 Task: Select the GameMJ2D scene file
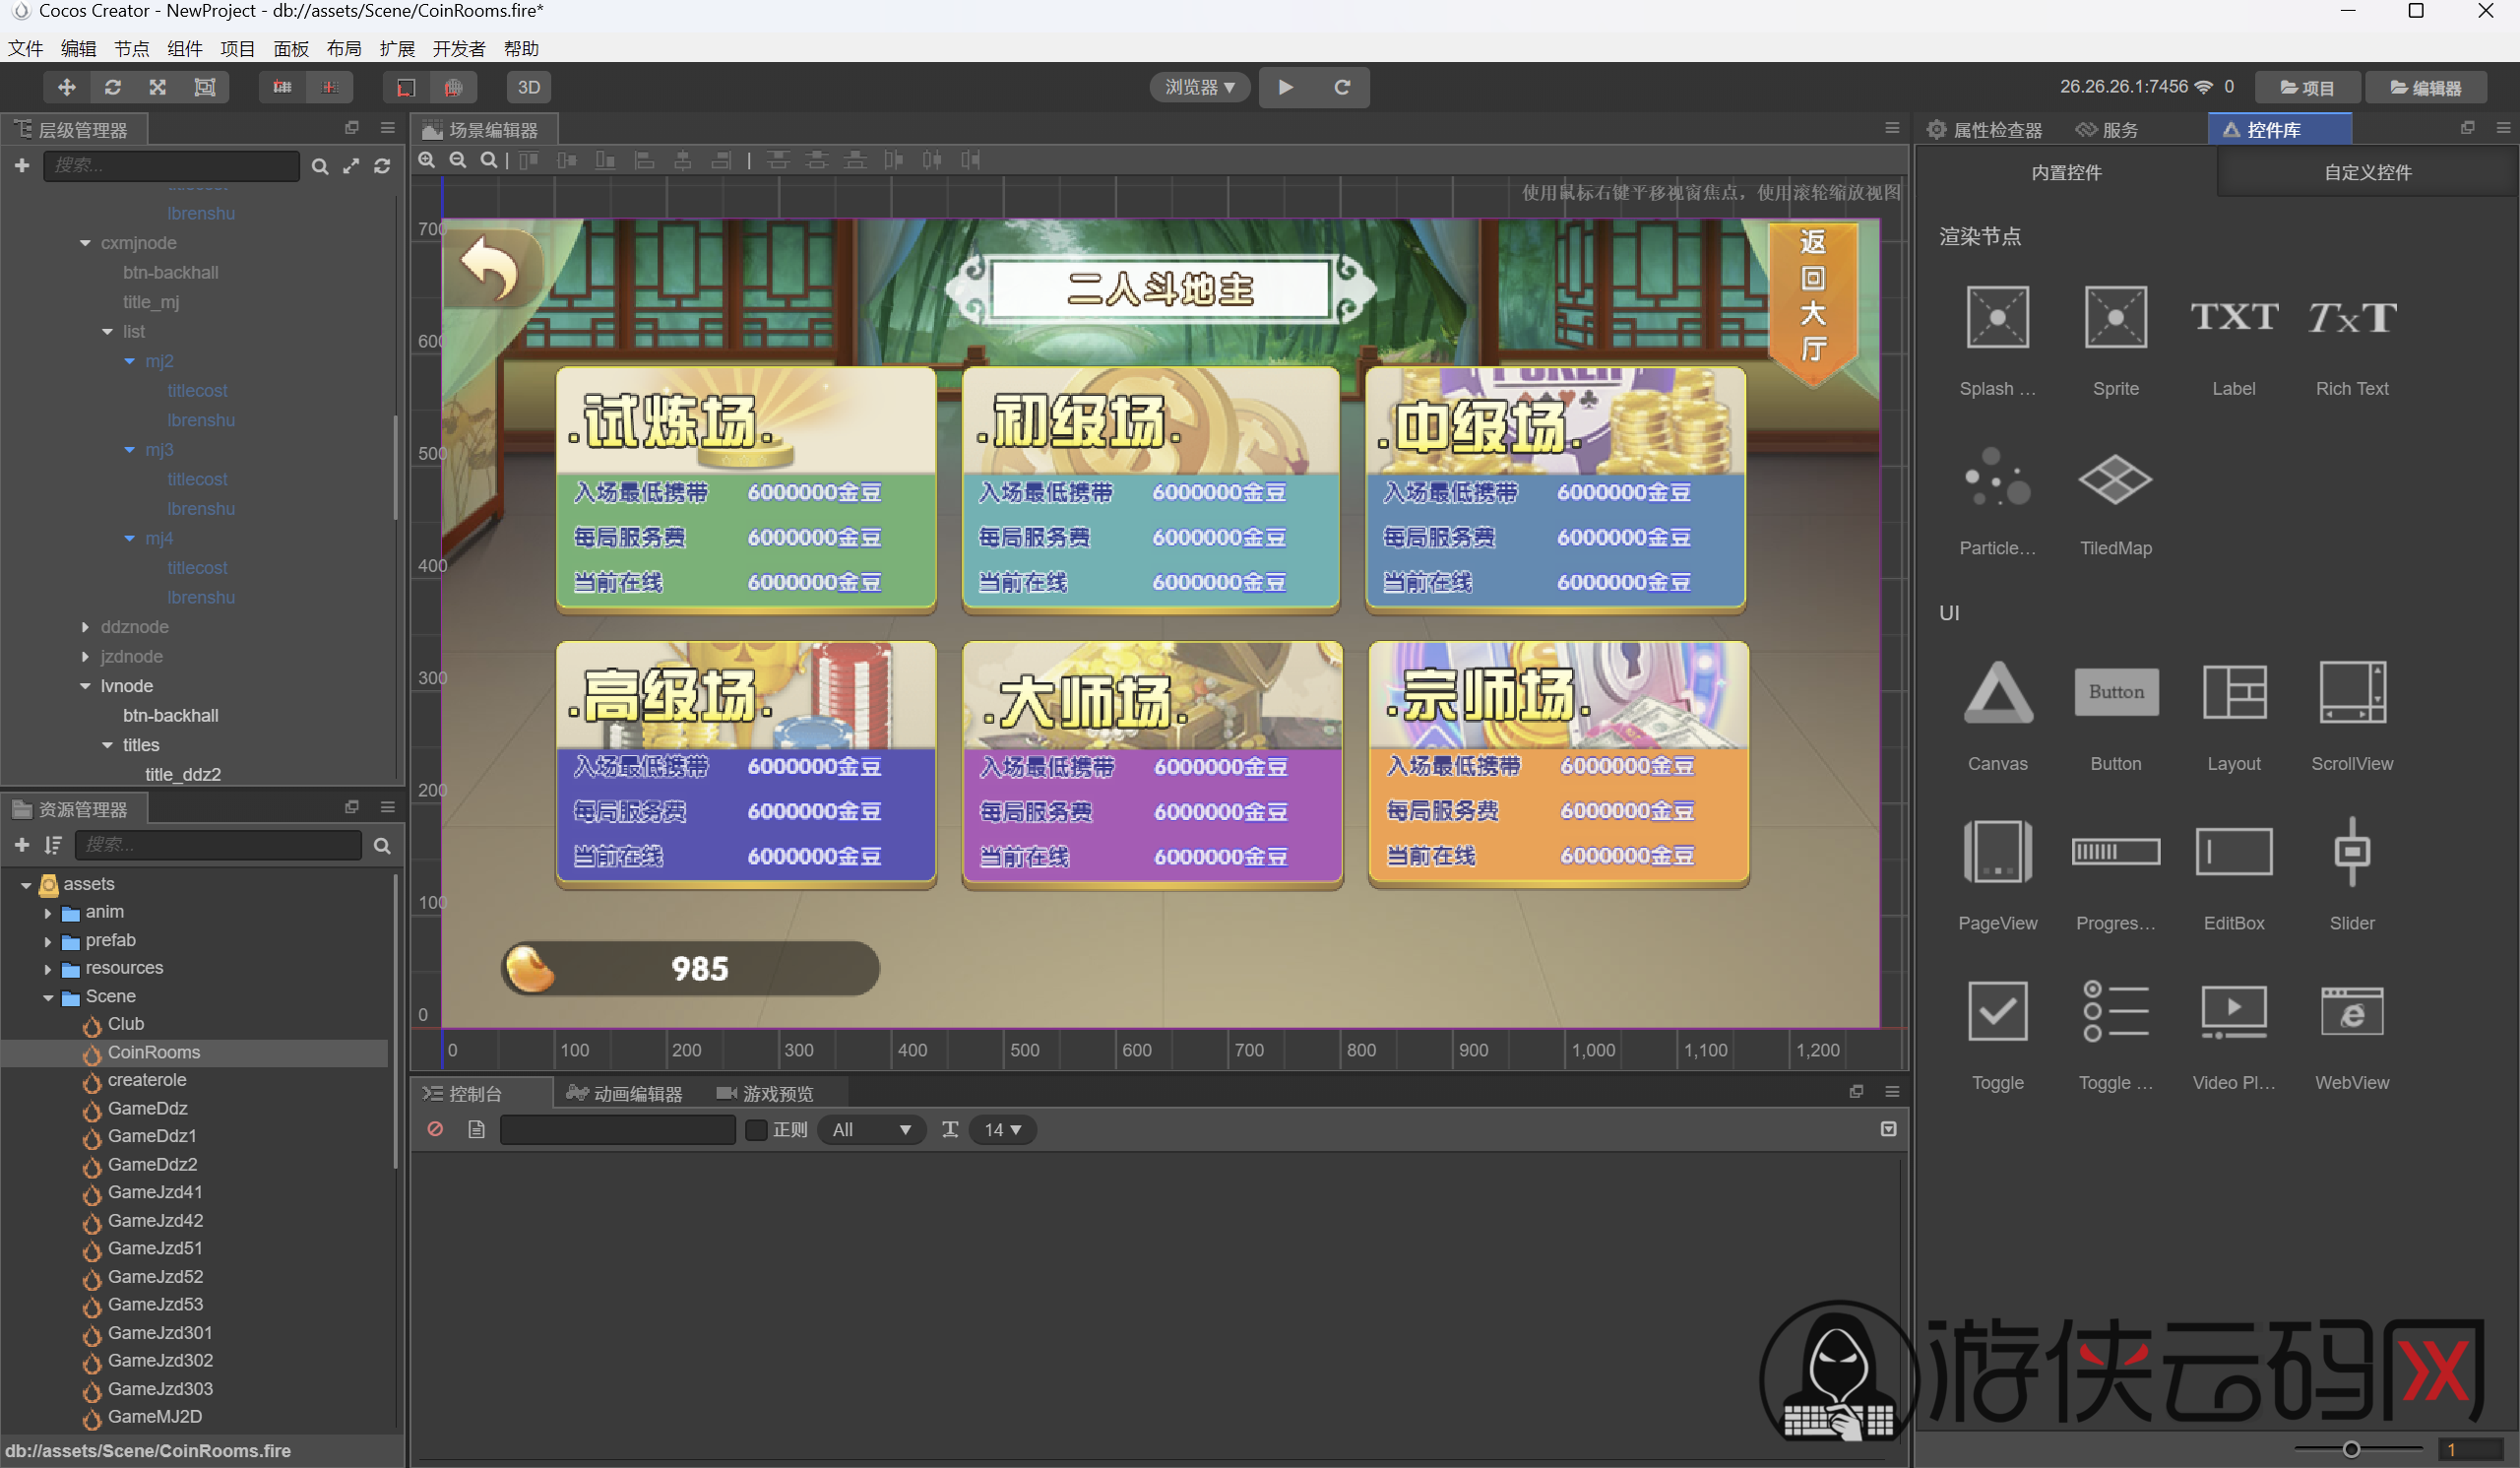(x=155, y=1416)
